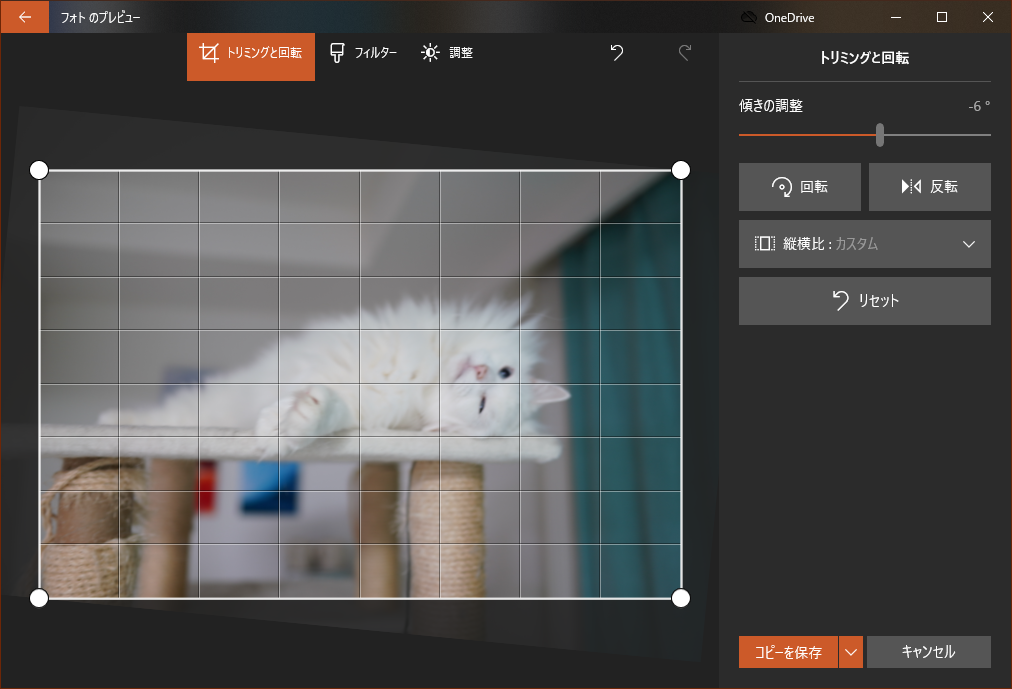
Task: Maximize the Photos window
Action: pyautogui.click(x=942, y=17)
